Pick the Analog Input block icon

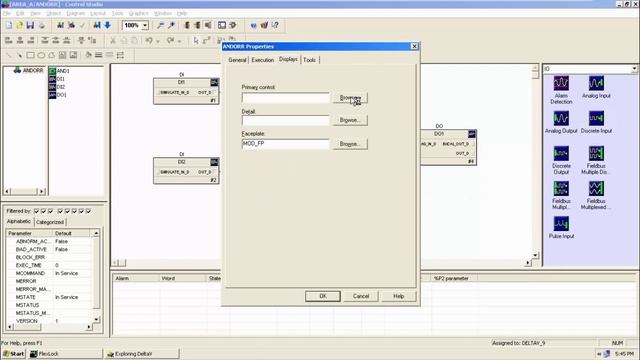[596, 83]
